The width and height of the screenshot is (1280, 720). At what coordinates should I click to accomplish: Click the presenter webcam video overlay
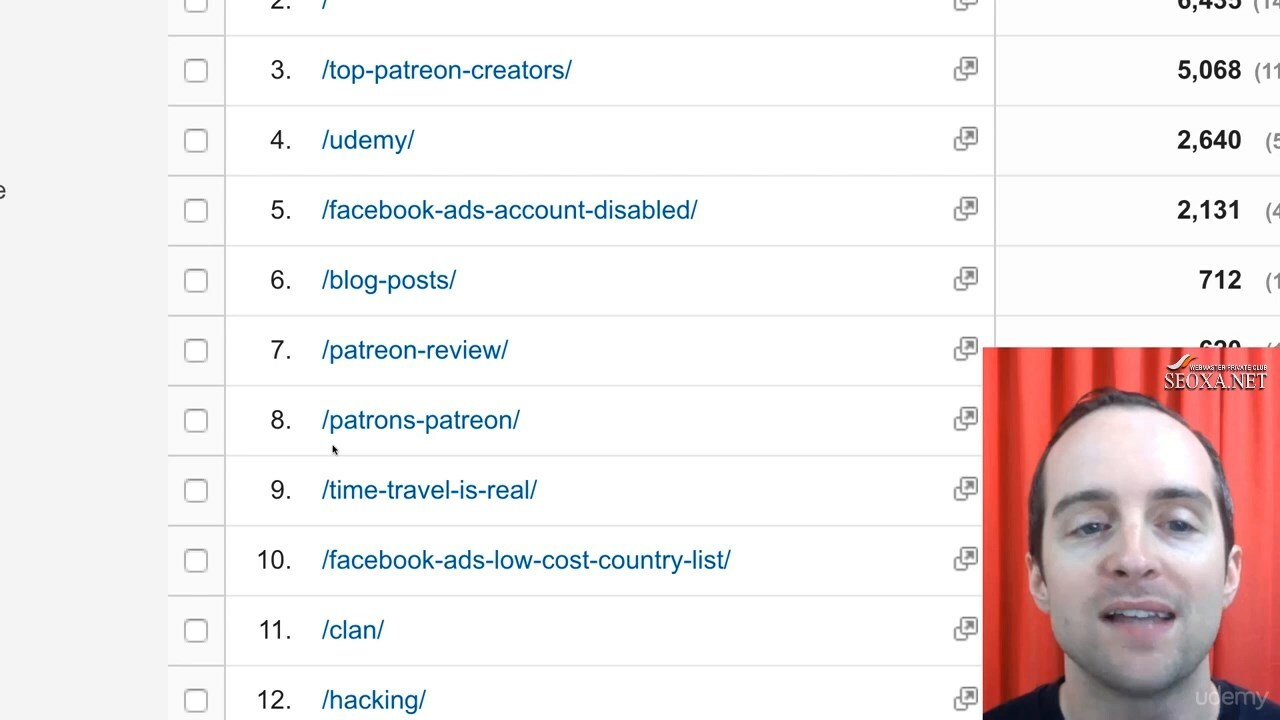(1131, 533)
